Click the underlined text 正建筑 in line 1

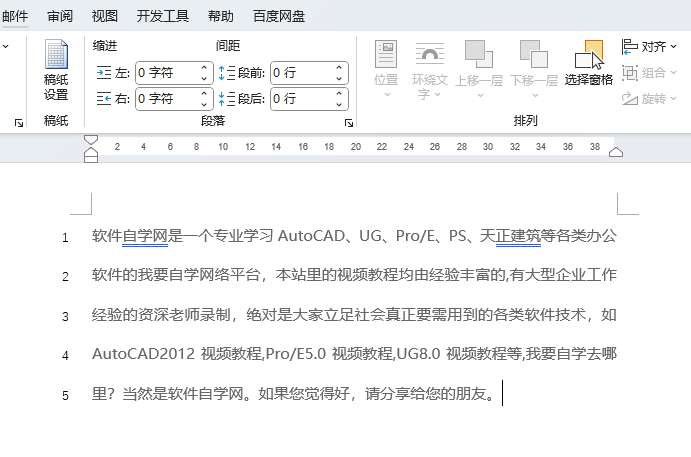[518, 236]
